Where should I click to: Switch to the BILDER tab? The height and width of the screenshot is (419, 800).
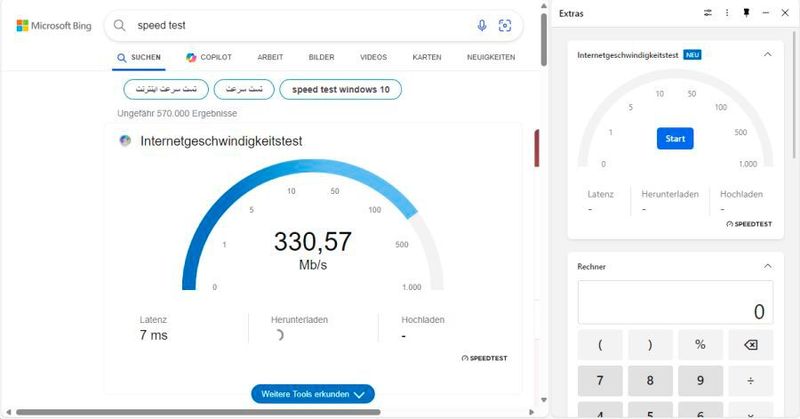pyautogui.click(x=321, y=57)
